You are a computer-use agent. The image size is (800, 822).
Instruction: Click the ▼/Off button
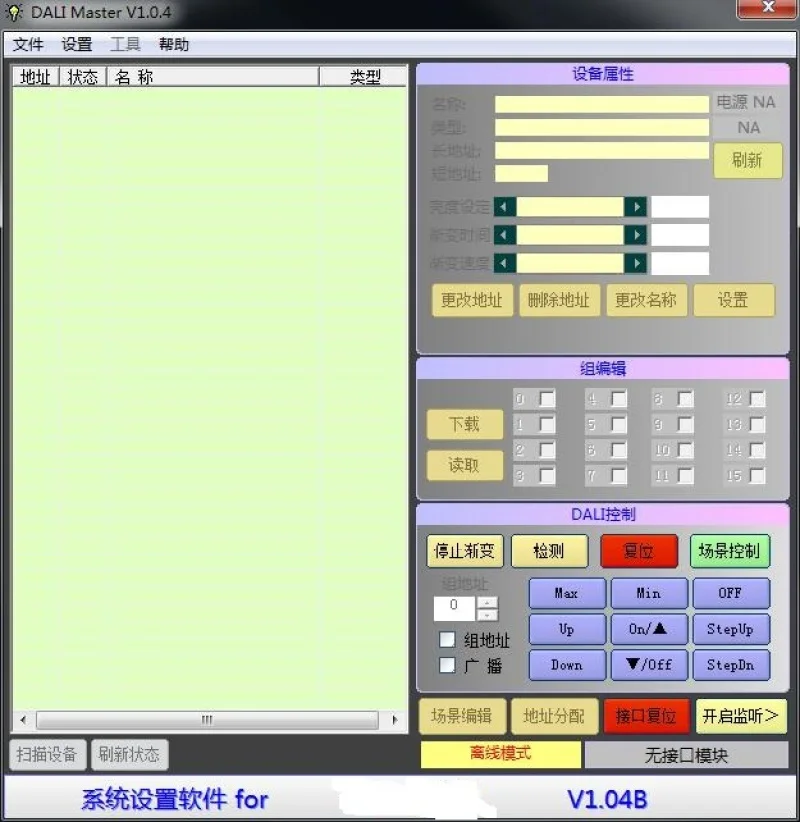649,665
